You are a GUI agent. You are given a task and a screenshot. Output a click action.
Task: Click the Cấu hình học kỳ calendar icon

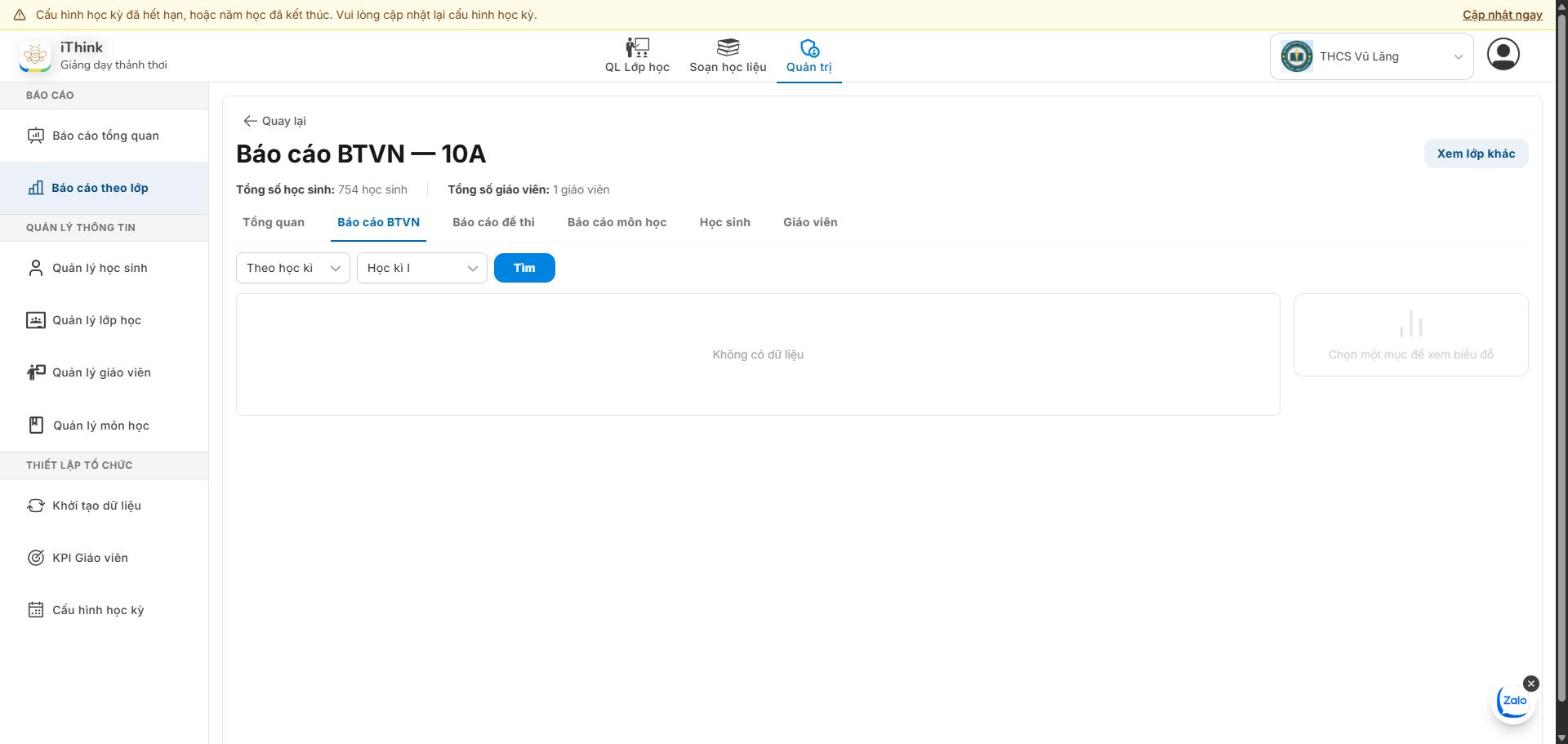36,610
